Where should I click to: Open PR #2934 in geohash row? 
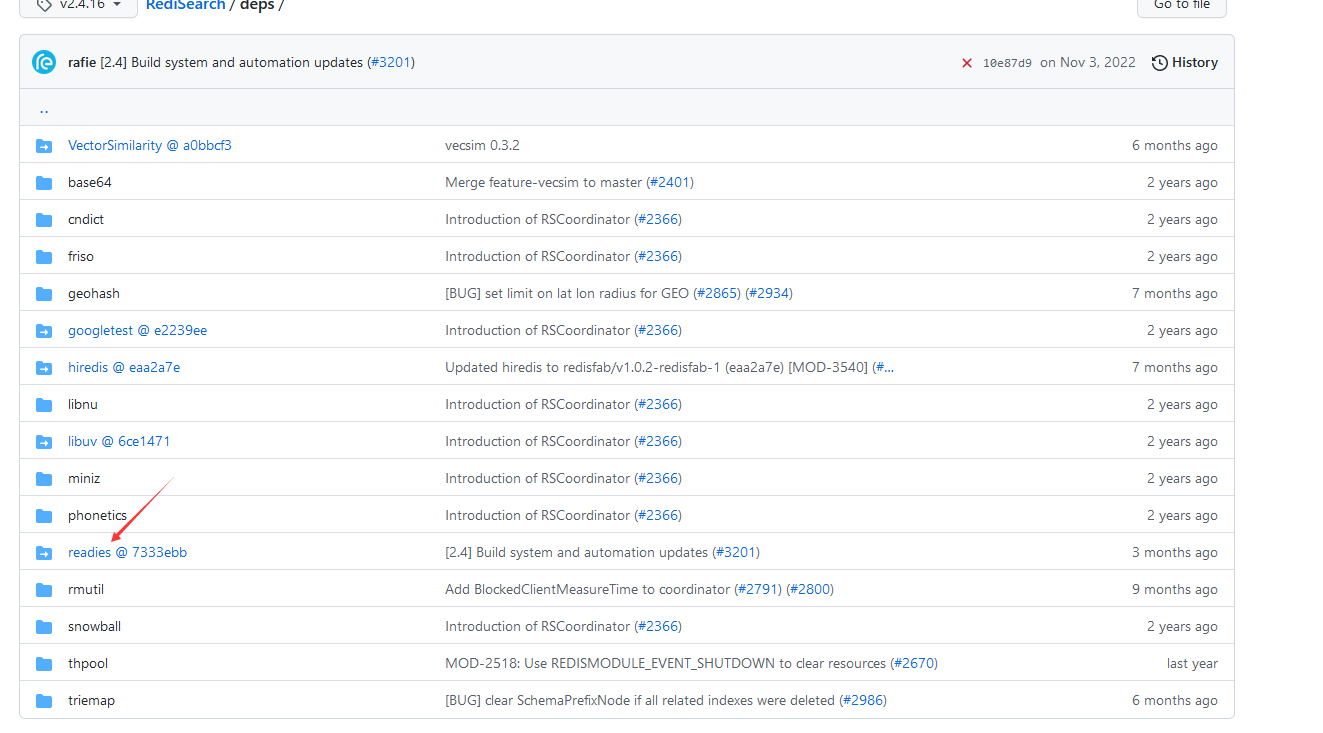point(769,293)
